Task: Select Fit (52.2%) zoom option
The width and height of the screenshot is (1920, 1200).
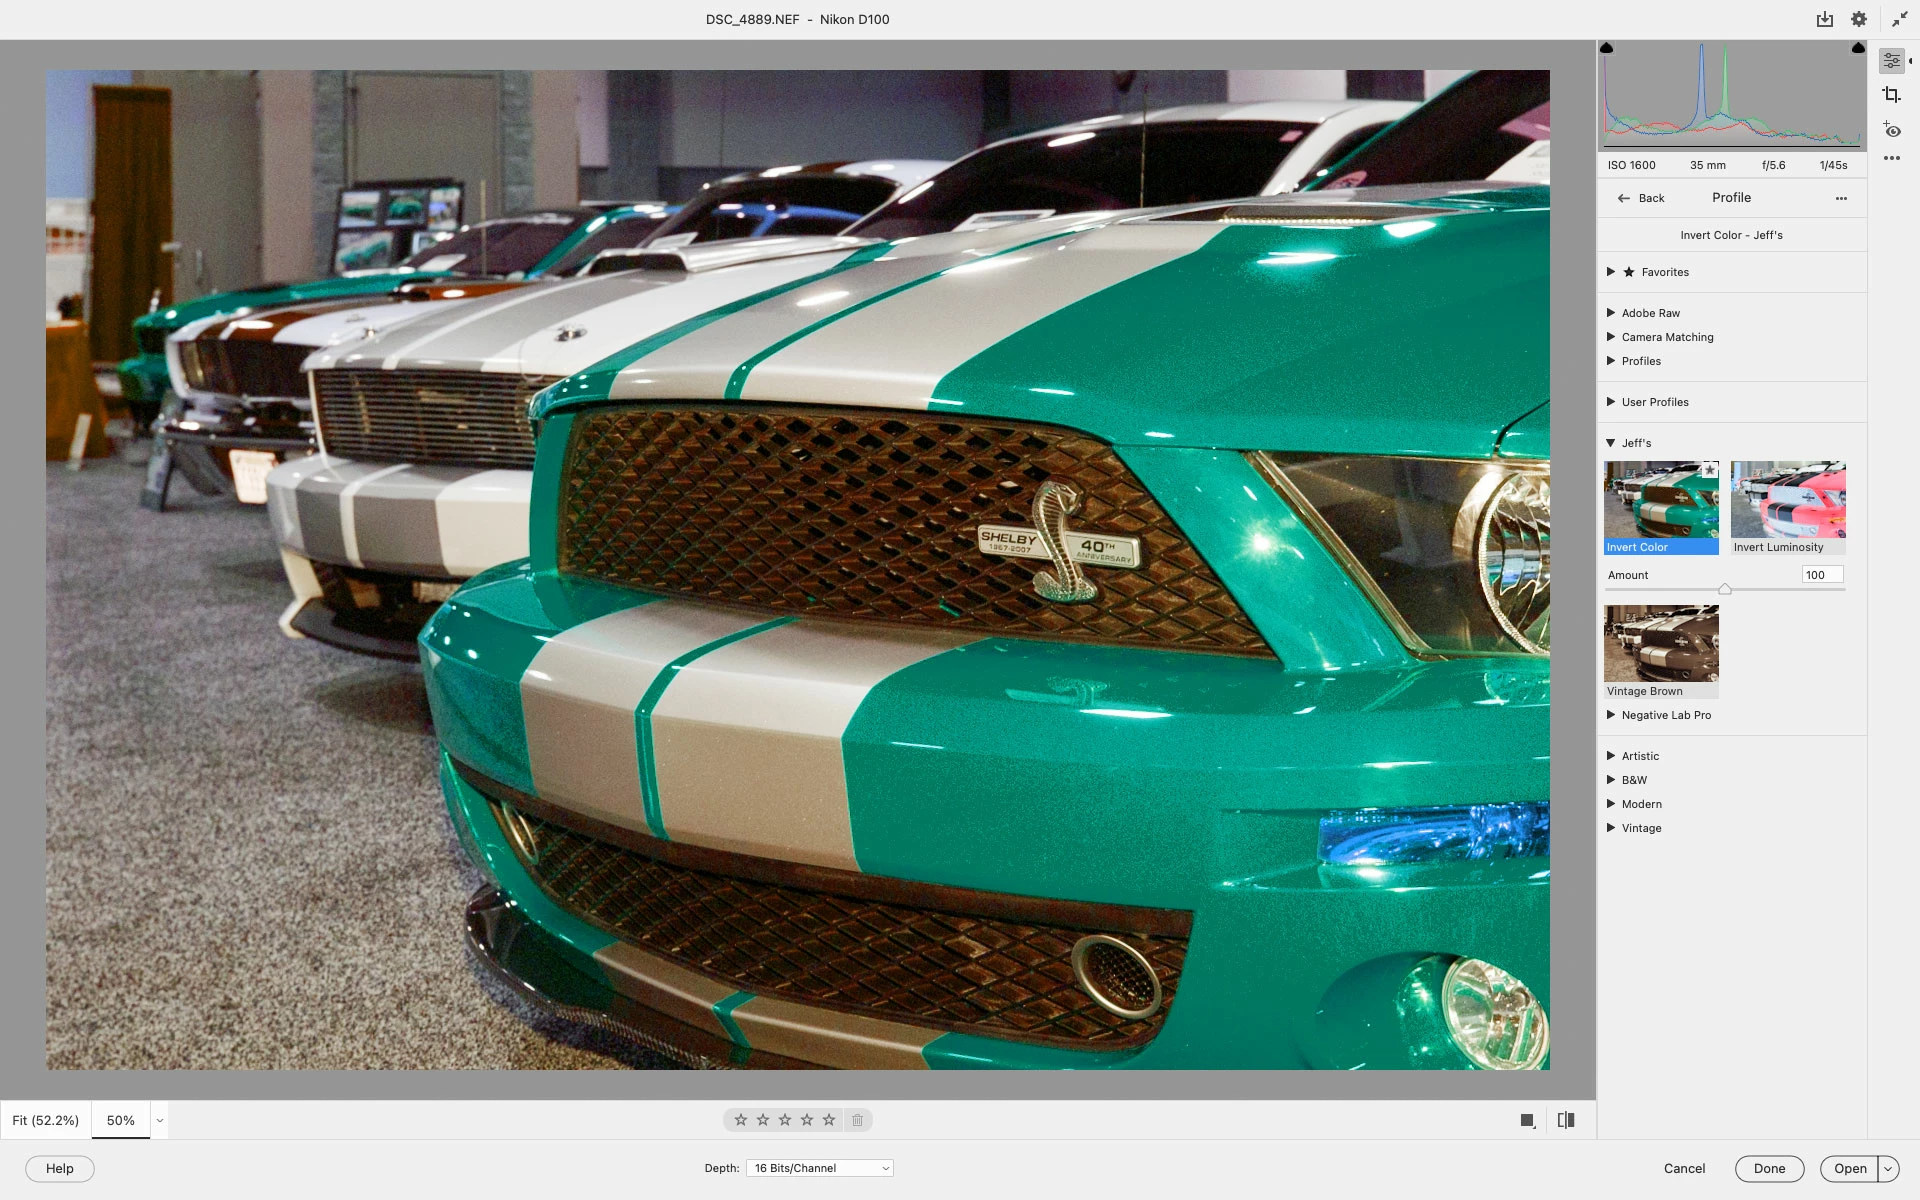Action: coord(46,1120)
